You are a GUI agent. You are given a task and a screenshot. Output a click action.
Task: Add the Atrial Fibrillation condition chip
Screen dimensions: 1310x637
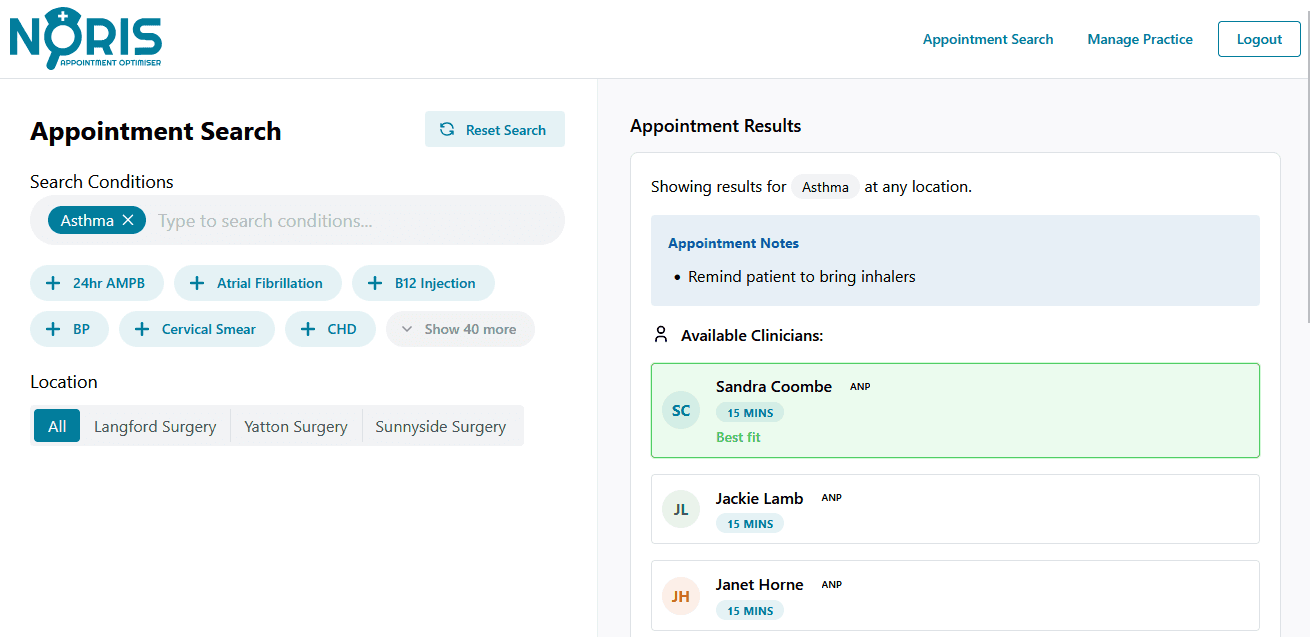(258, 283)
